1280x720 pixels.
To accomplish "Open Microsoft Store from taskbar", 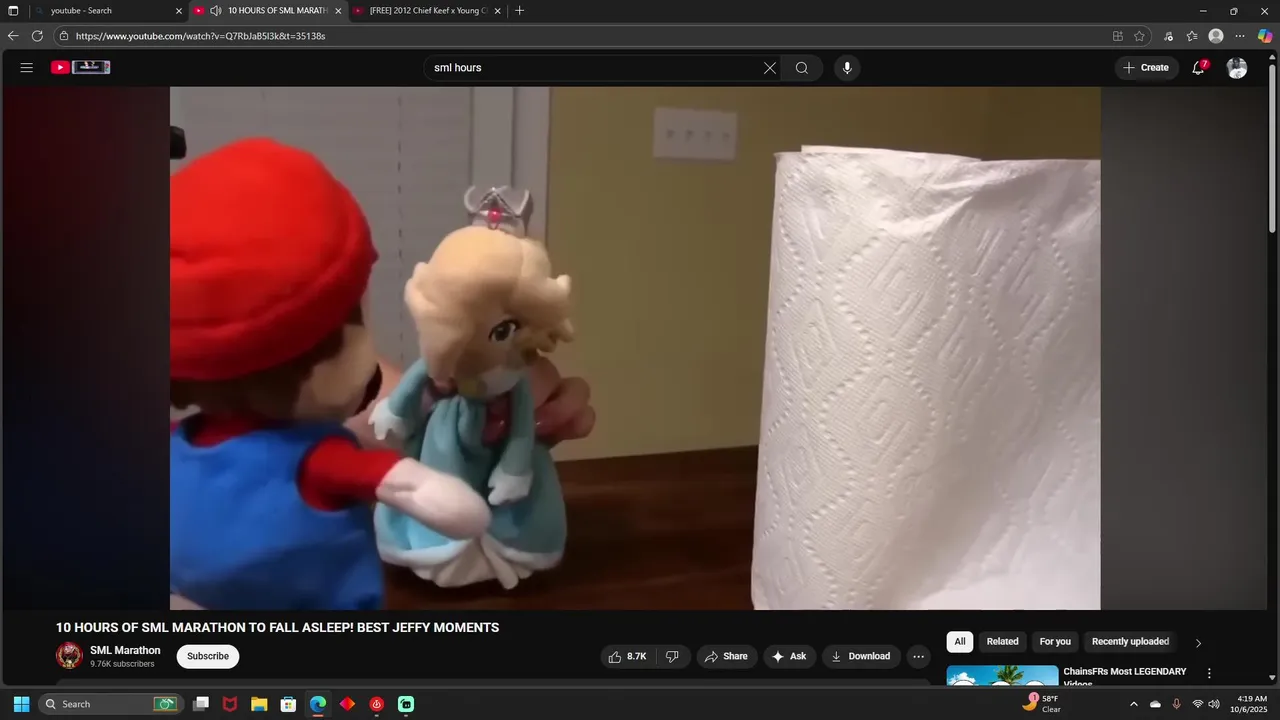I will click(288, 704).
